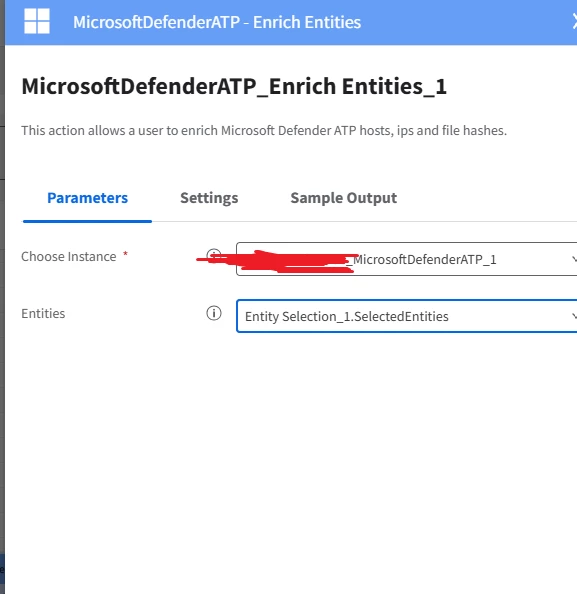The width and height of the screenshot is (577, 594).
Task: Click the info icon beside Entities
Action: pos(214,313)
